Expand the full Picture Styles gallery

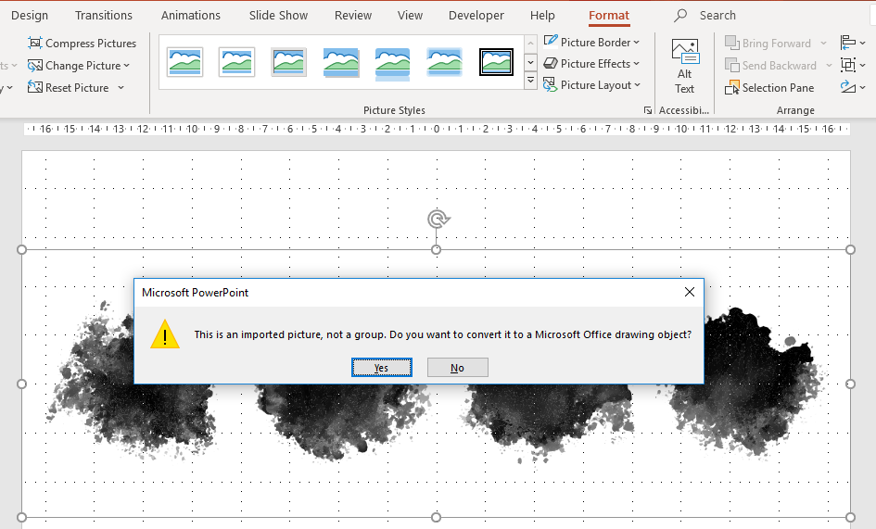point(531,81)
